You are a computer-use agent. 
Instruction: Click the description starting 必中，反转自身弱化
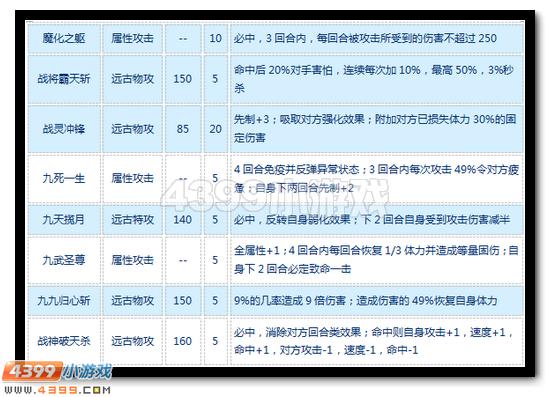coord(372,220)
